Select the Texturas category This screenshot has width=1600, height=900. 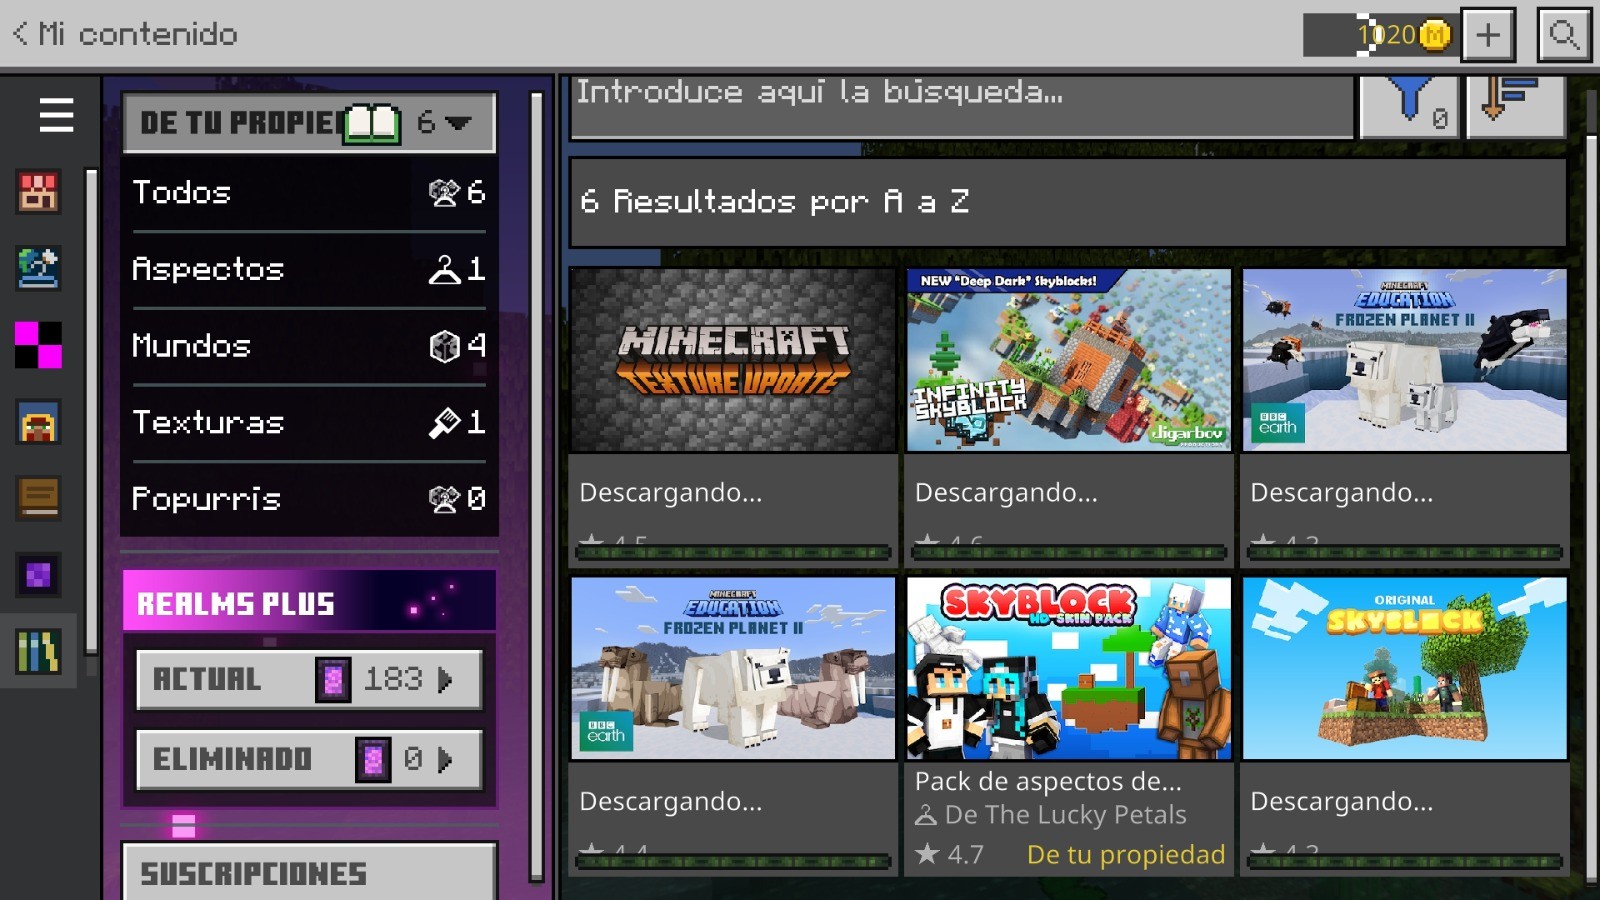pos(309,422)
